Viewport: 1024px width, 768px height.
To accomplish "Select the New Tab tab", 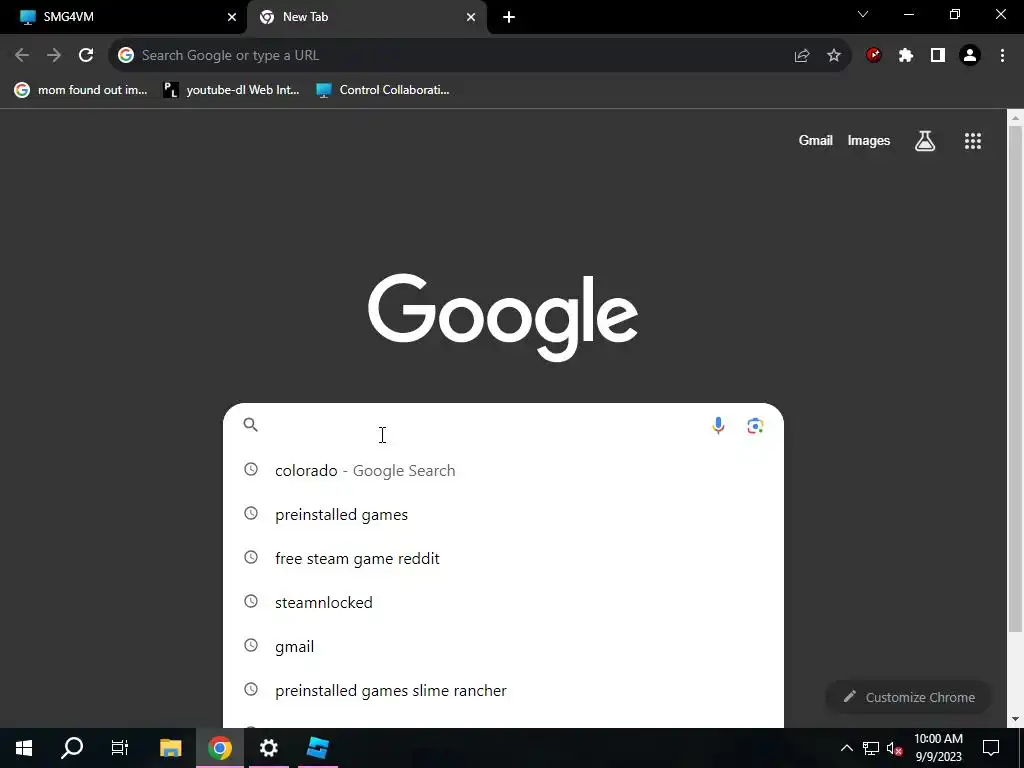I will point(367,17).
